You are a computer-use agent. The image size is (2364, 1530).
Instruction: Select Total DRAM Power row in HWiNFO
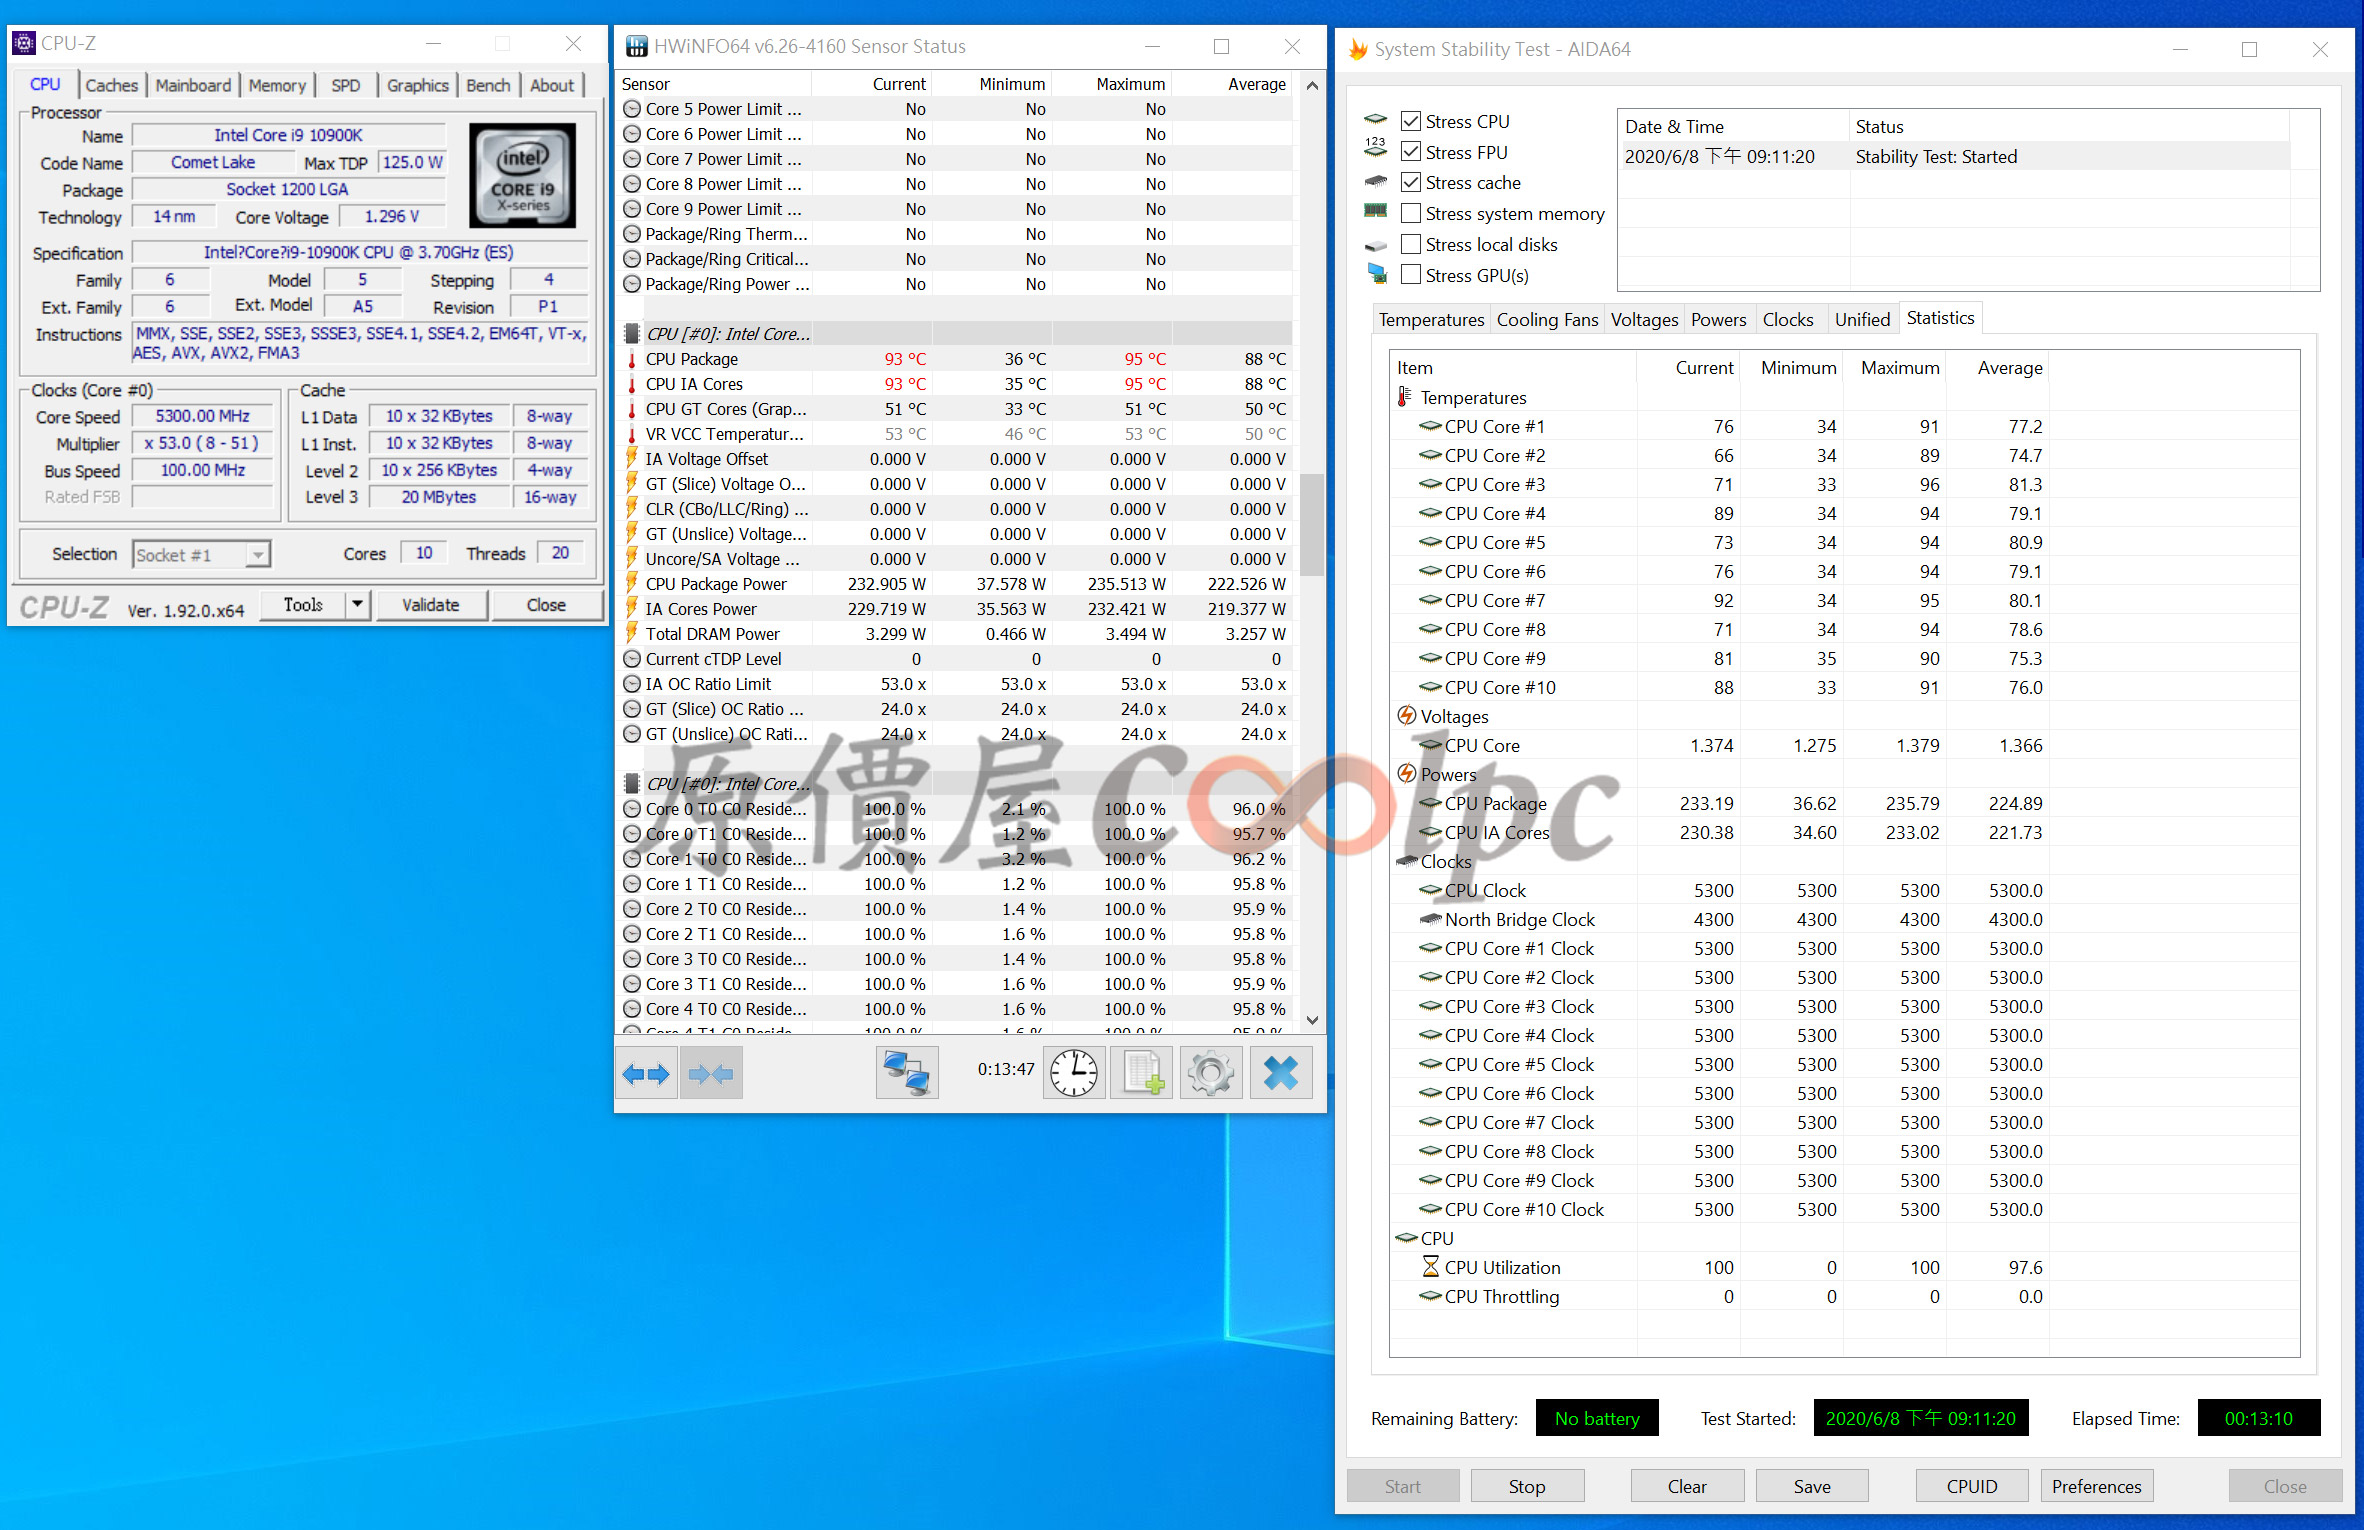pyautogui.click(x=955, y=634)
